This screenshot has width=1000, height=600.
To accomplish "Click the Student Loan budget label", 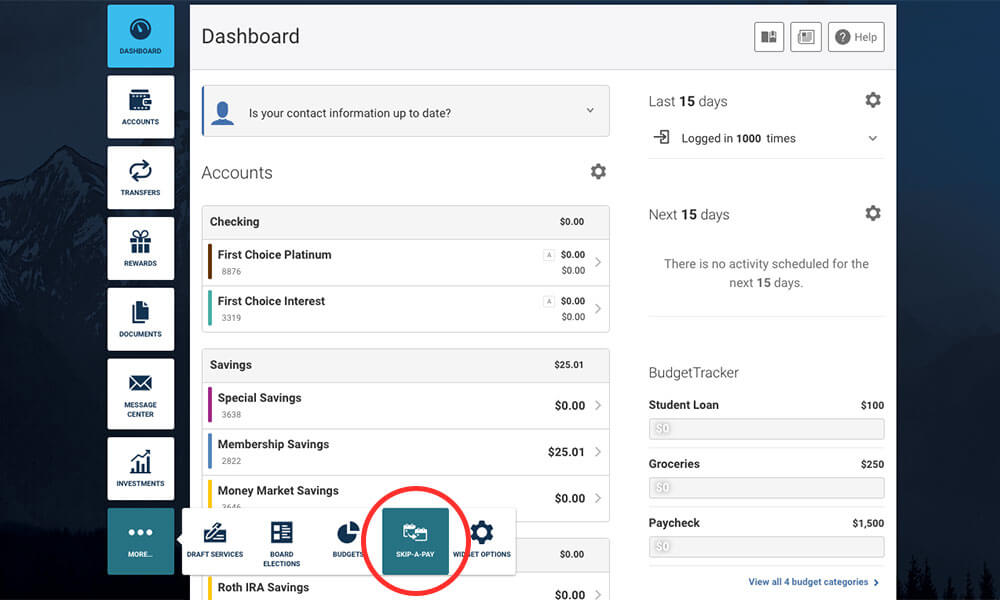I will pyautogui.click(x=684, y=405).
